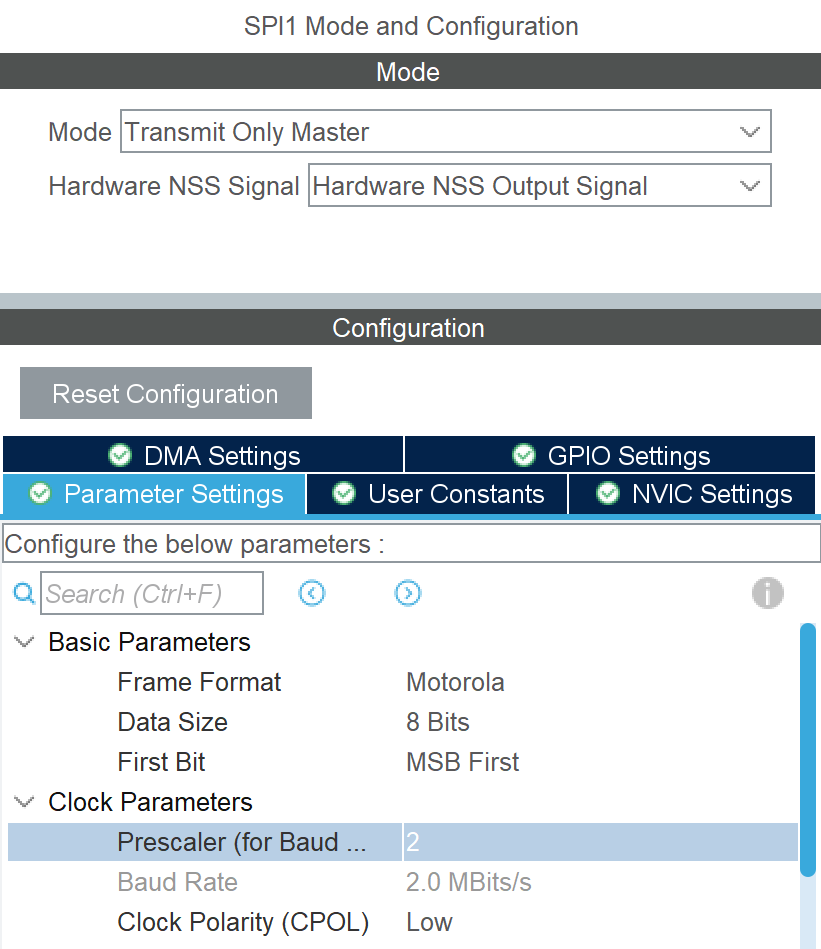821x949 pixels.
Task: Open the NVIC Settings tab
Action: click(692, 493)
